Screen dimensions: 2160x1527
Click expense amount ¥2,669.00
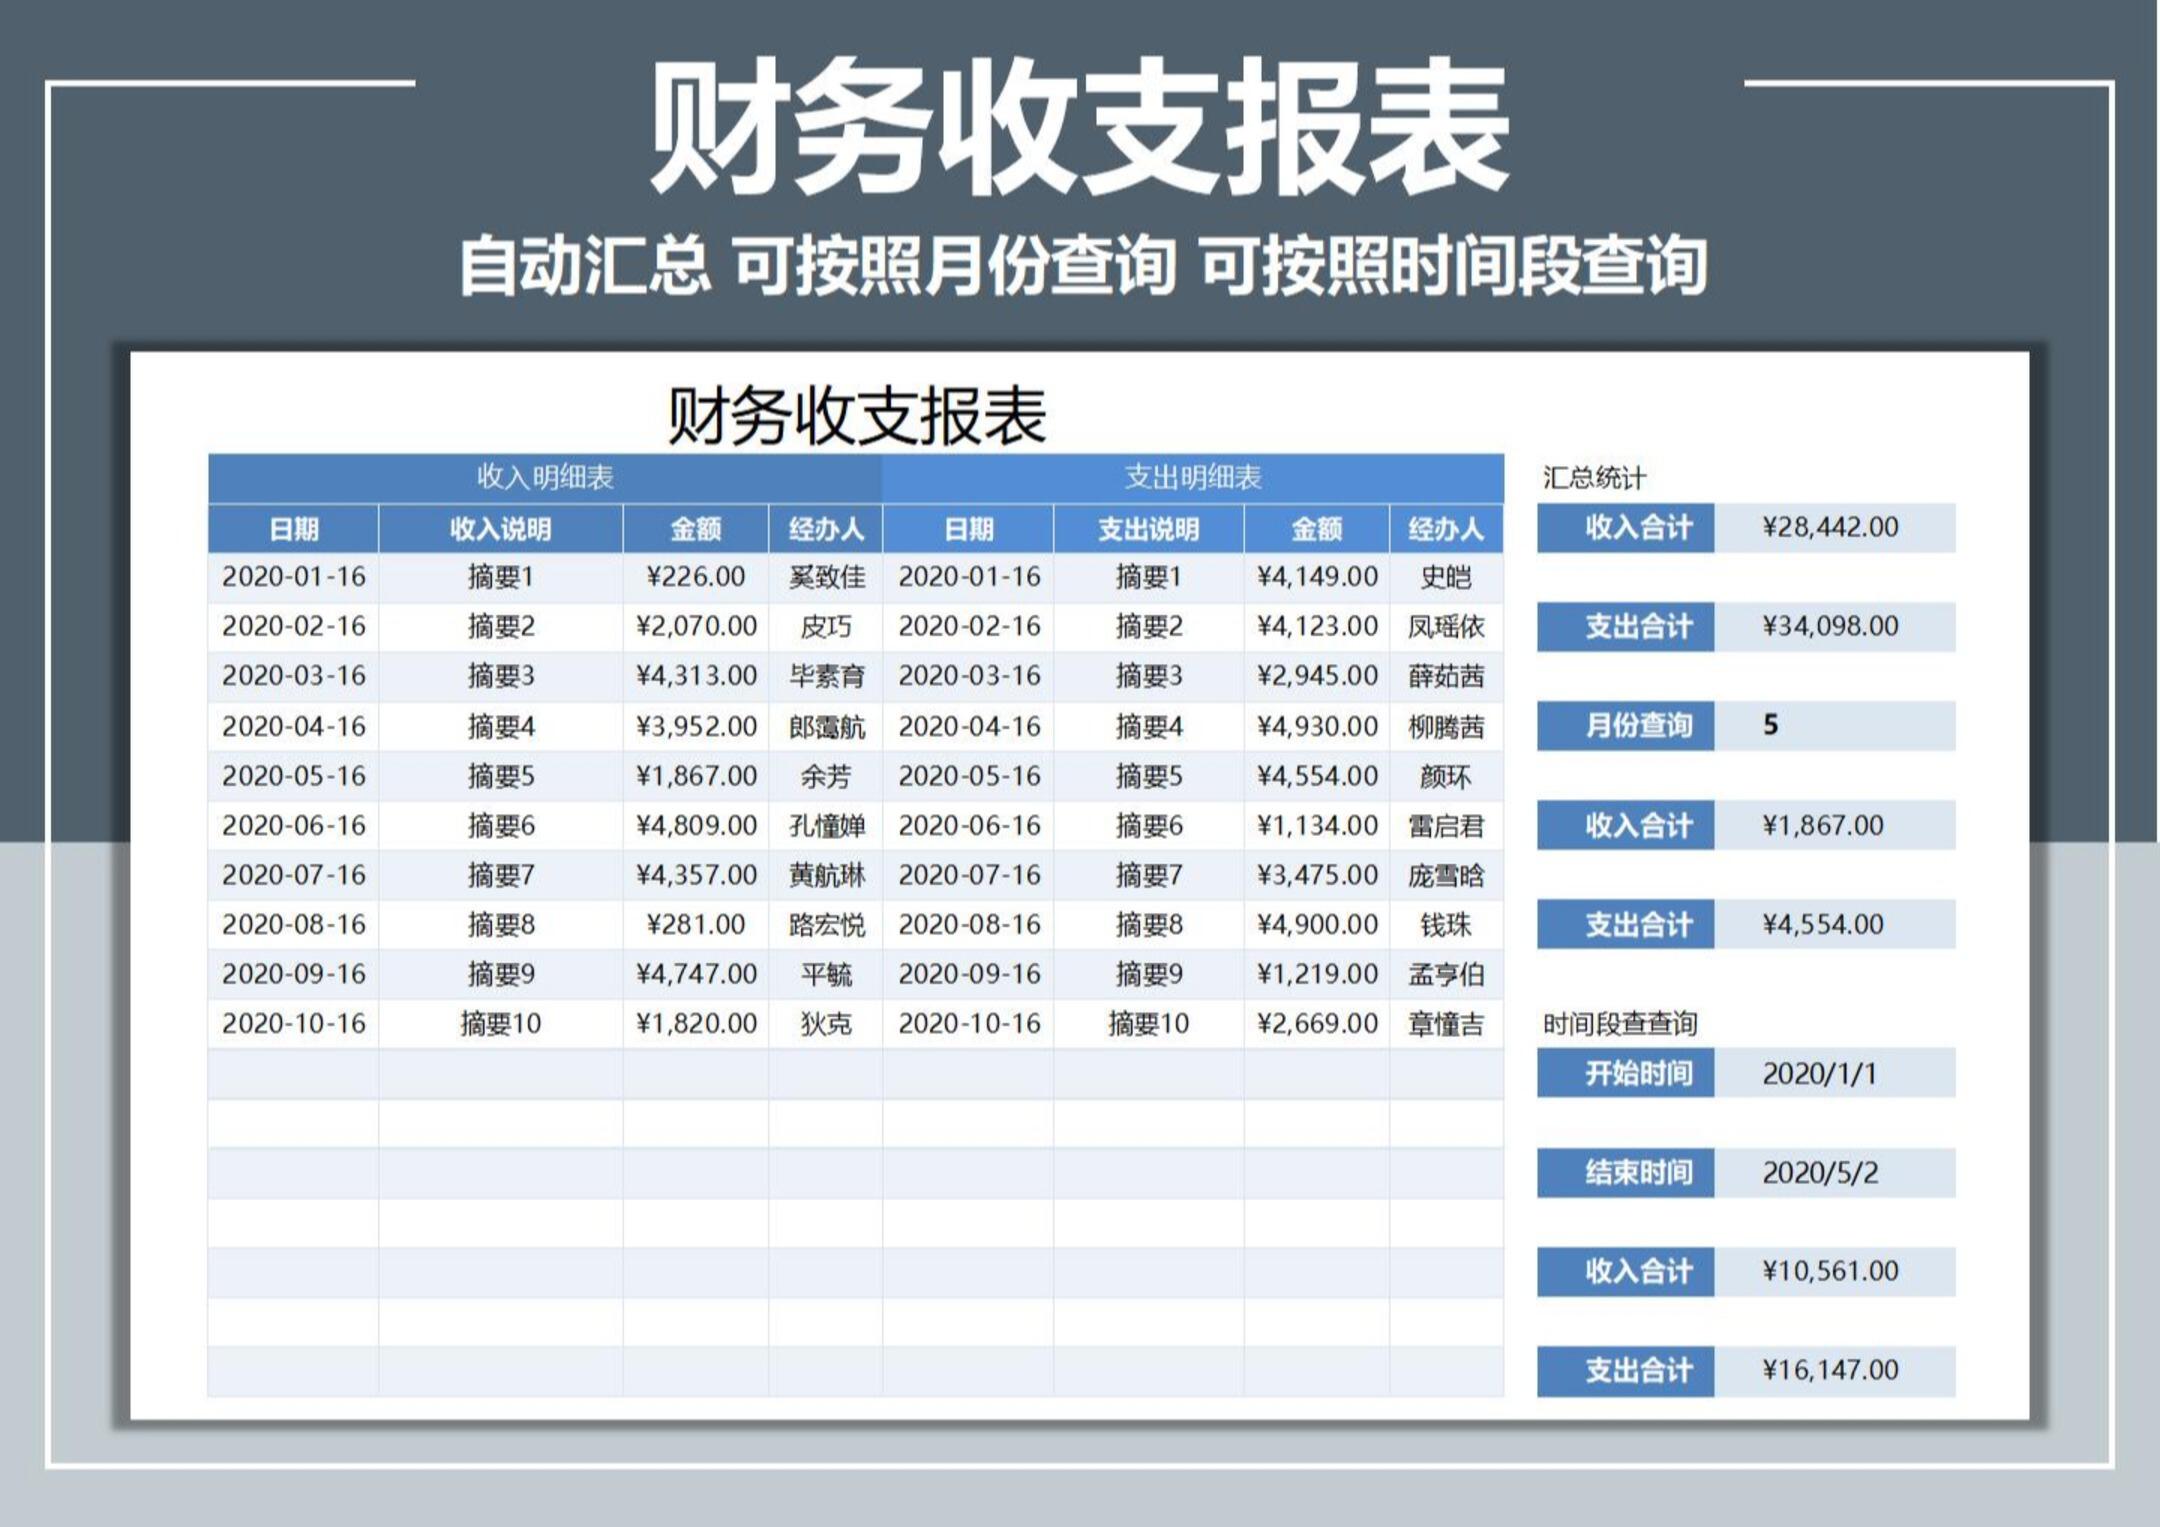pos(1317,1023)
